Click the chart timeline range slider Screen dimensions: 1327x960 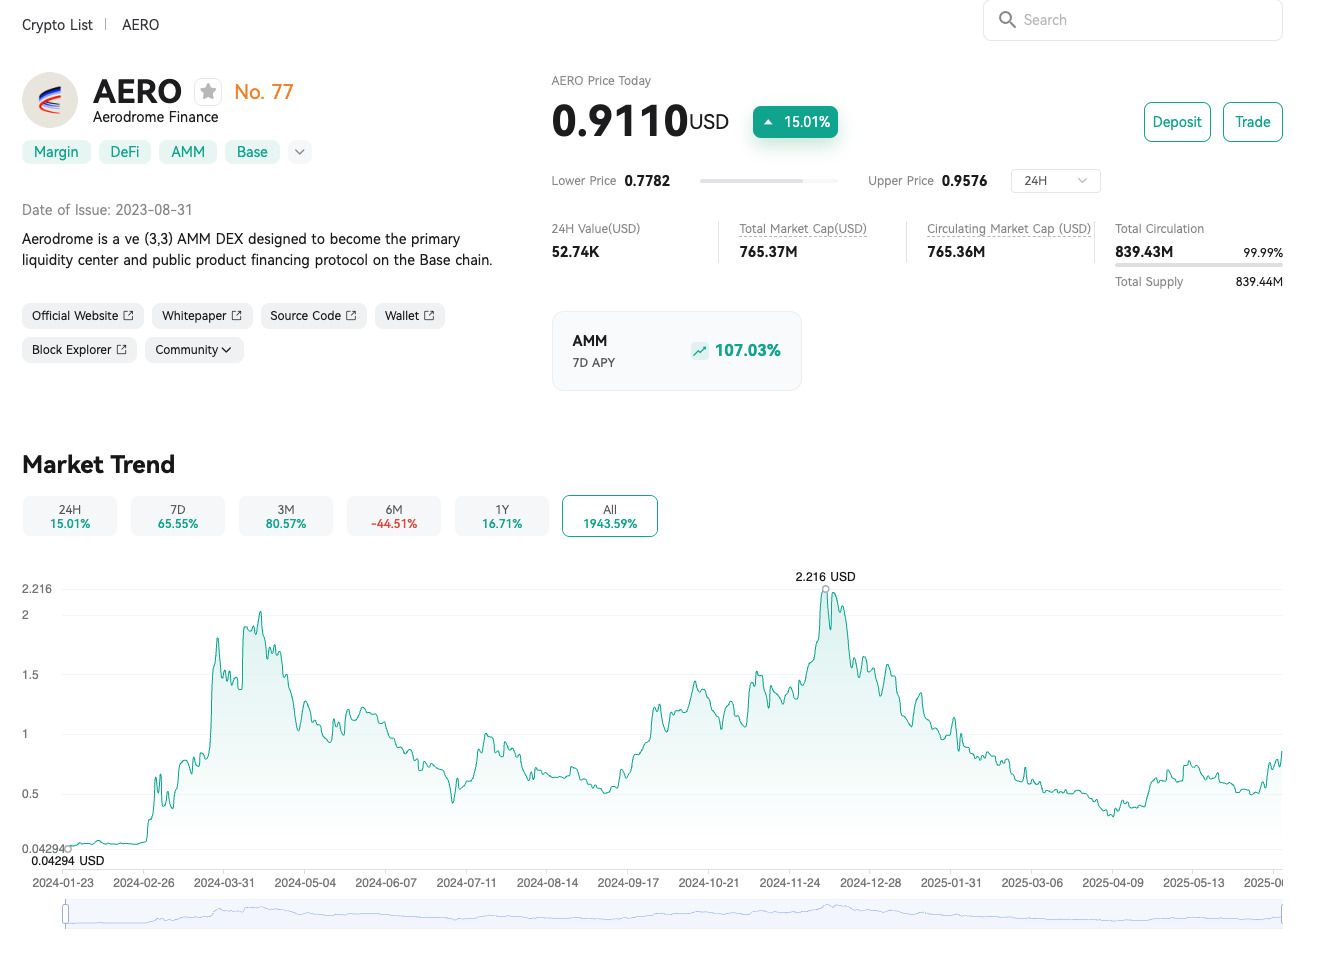pos(672,913)
